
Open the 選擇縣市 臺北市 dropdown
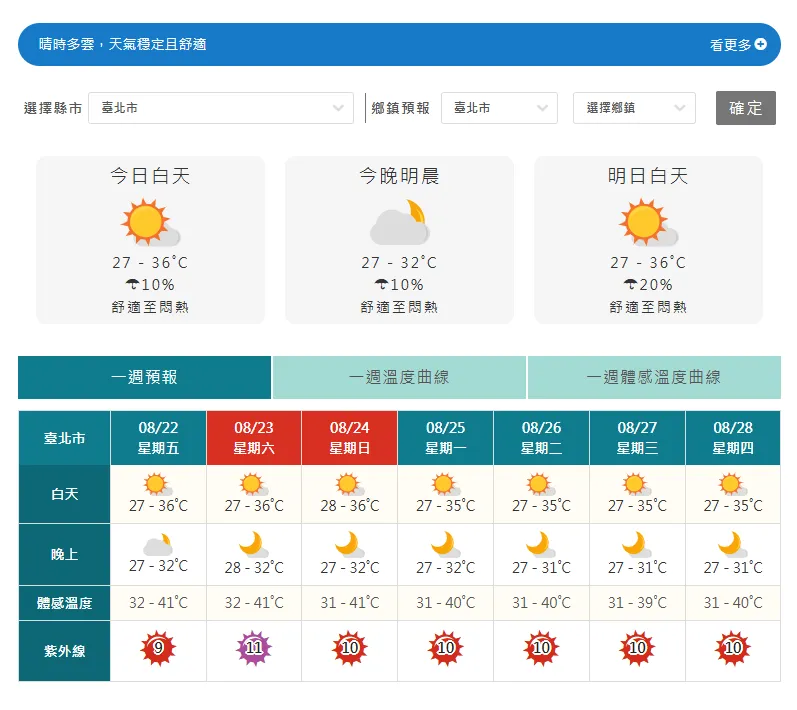pyautogui.click(x=221, y=108)
